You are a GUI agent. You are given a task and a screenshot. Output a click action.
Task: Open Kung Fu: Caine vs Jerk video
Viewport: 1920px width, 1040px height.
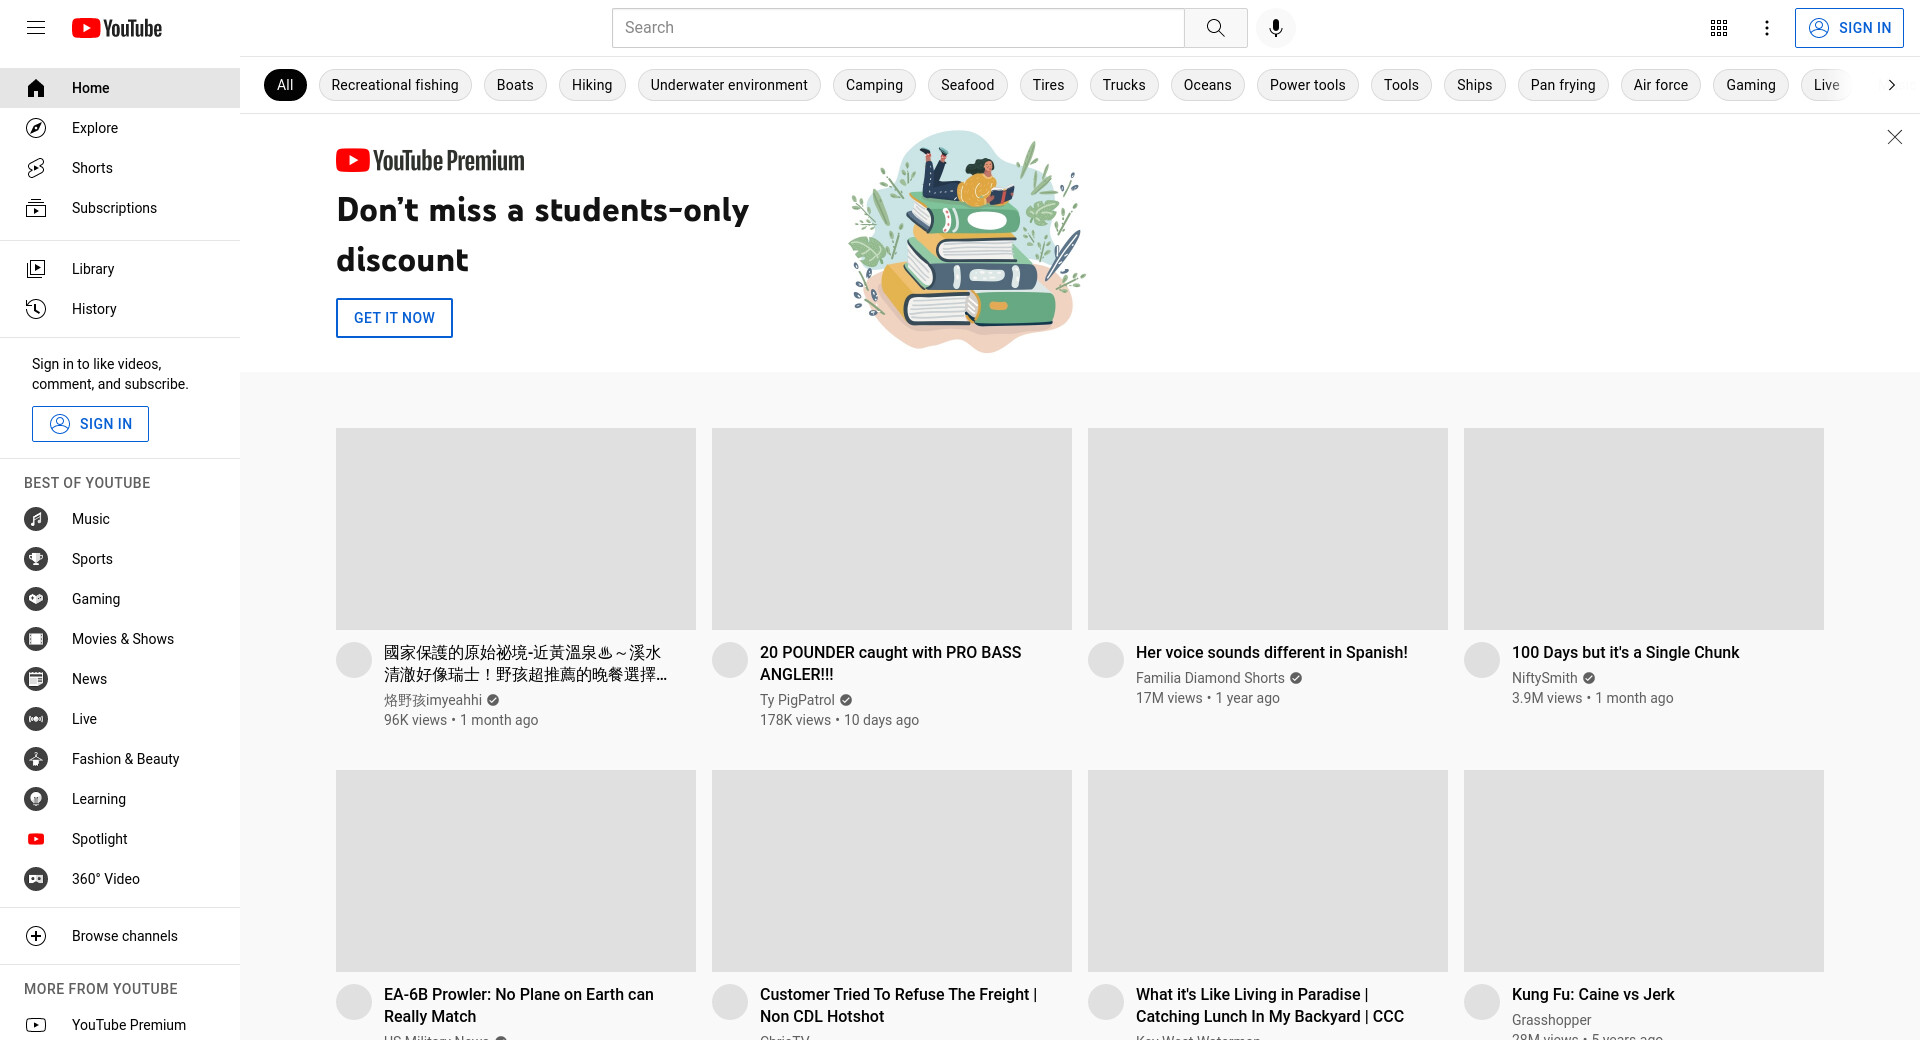click(x=1593, y=994)
